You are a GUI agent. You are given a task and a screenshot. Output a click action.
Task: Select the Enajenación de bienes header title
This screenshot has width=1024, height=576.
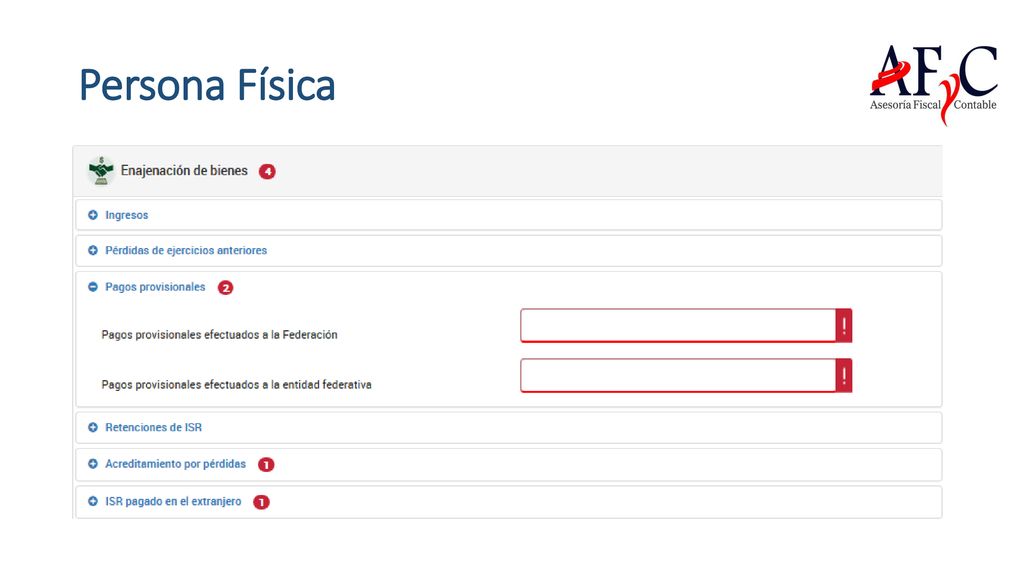184,170
